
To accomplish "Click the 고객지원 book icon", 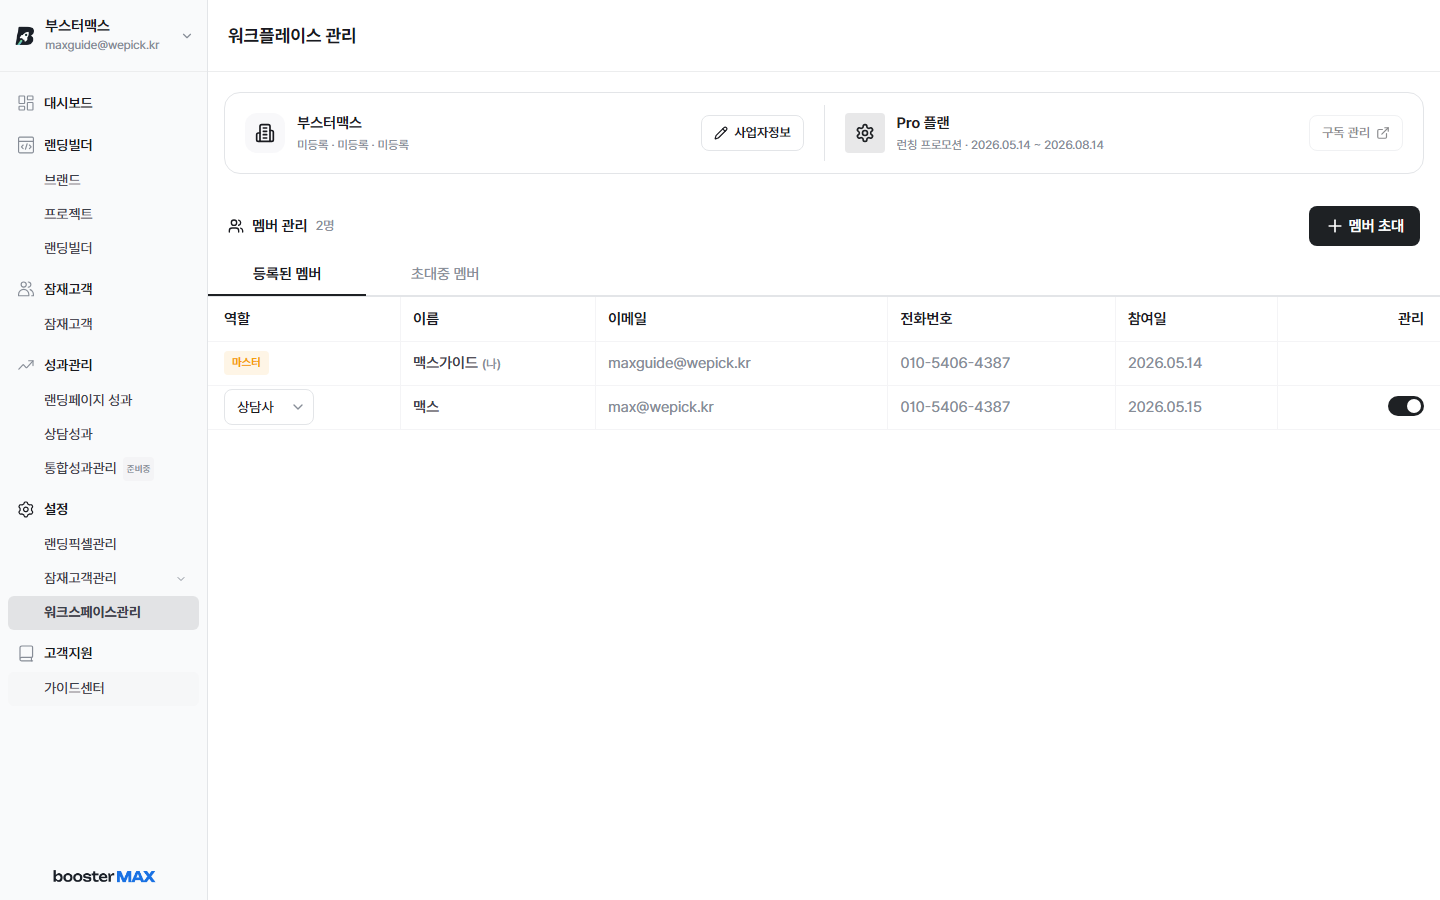I will pyautogui.click(x=26, y=653).
